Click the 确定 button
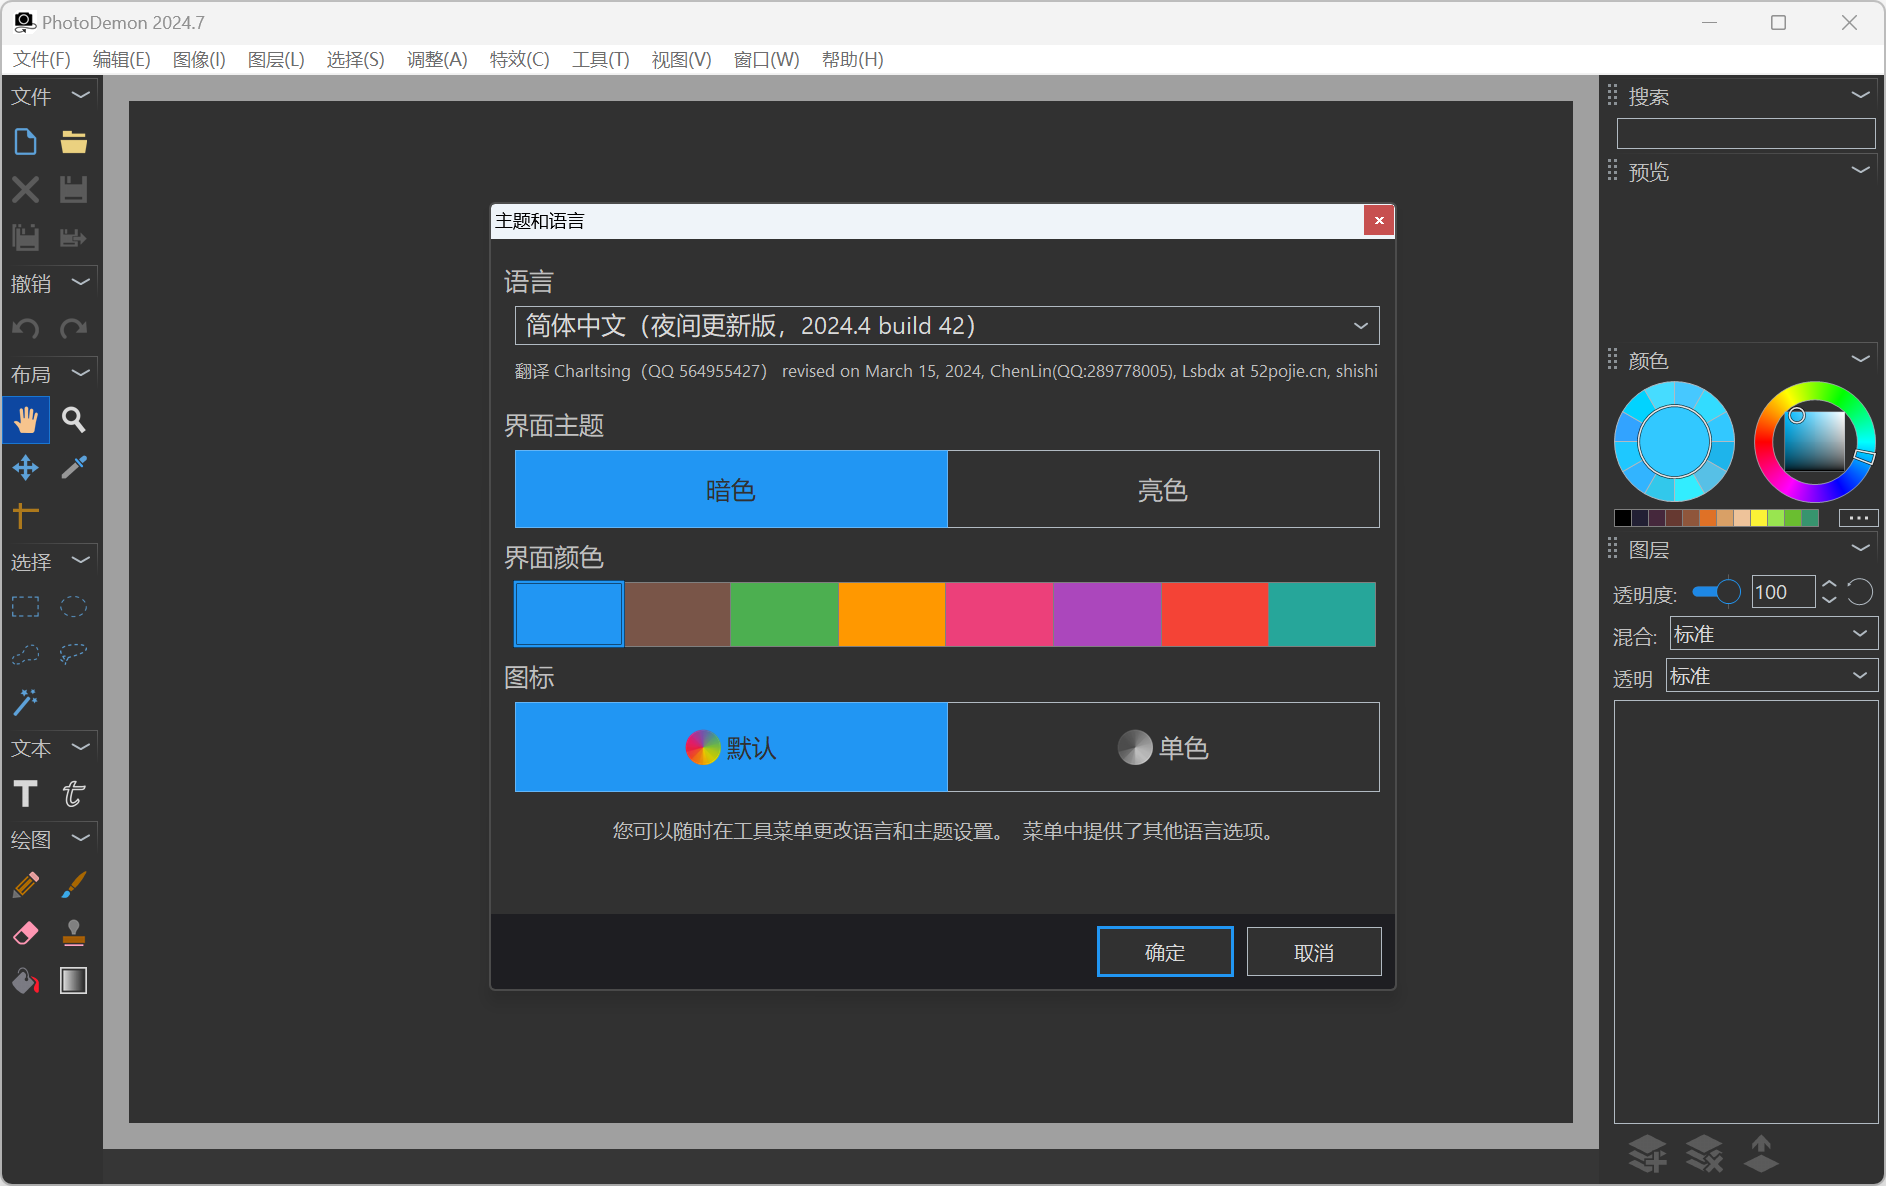 pos(1165,952)
